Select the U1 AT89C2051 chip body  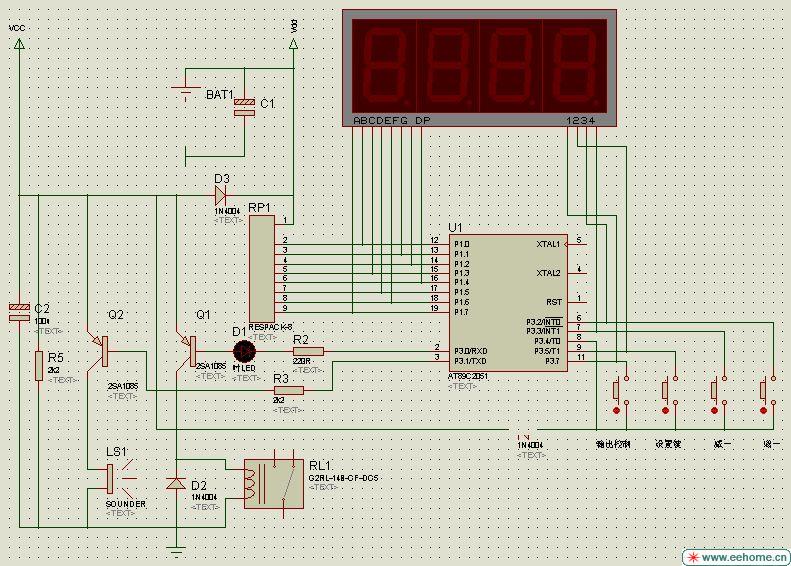[x=508, y=303]
